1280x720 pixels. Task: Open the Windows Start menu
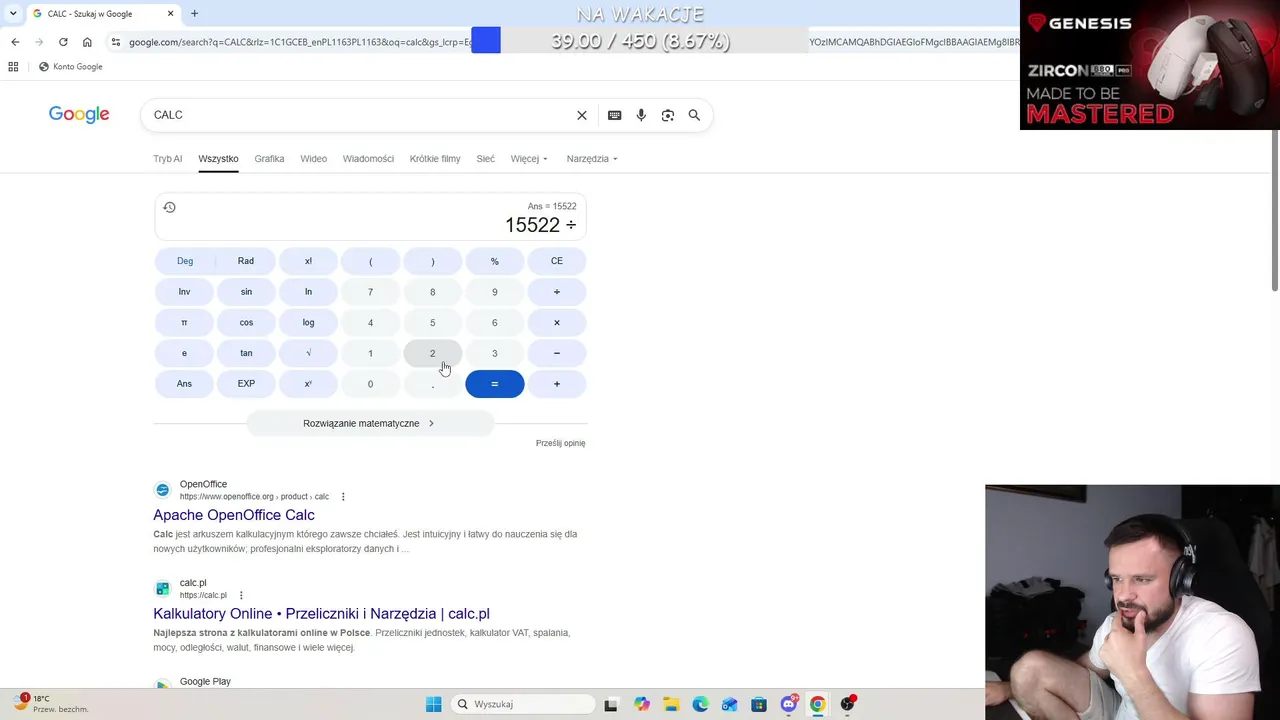tap(433, 704)
